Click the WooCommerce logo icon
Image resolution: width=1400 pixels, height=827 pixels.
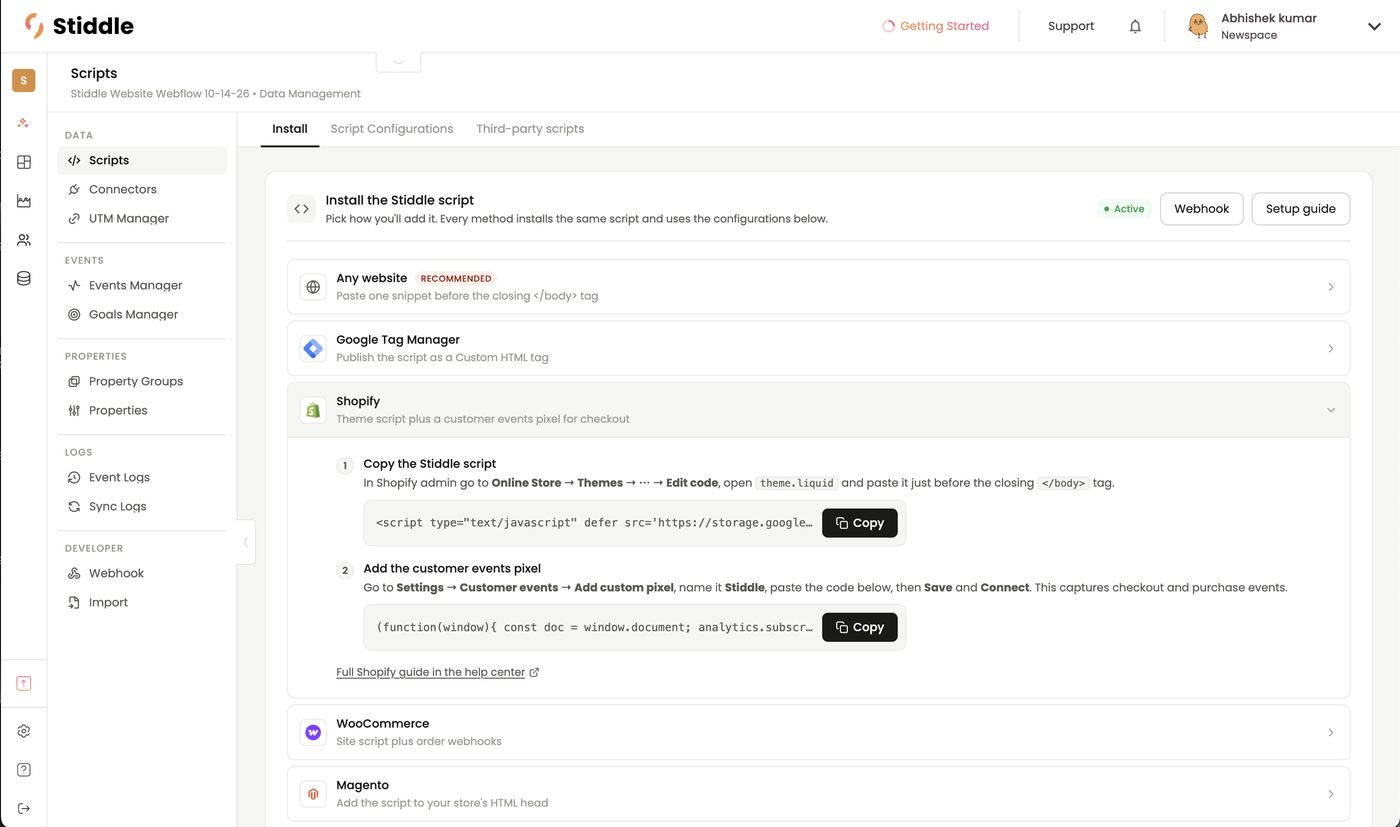313,732
